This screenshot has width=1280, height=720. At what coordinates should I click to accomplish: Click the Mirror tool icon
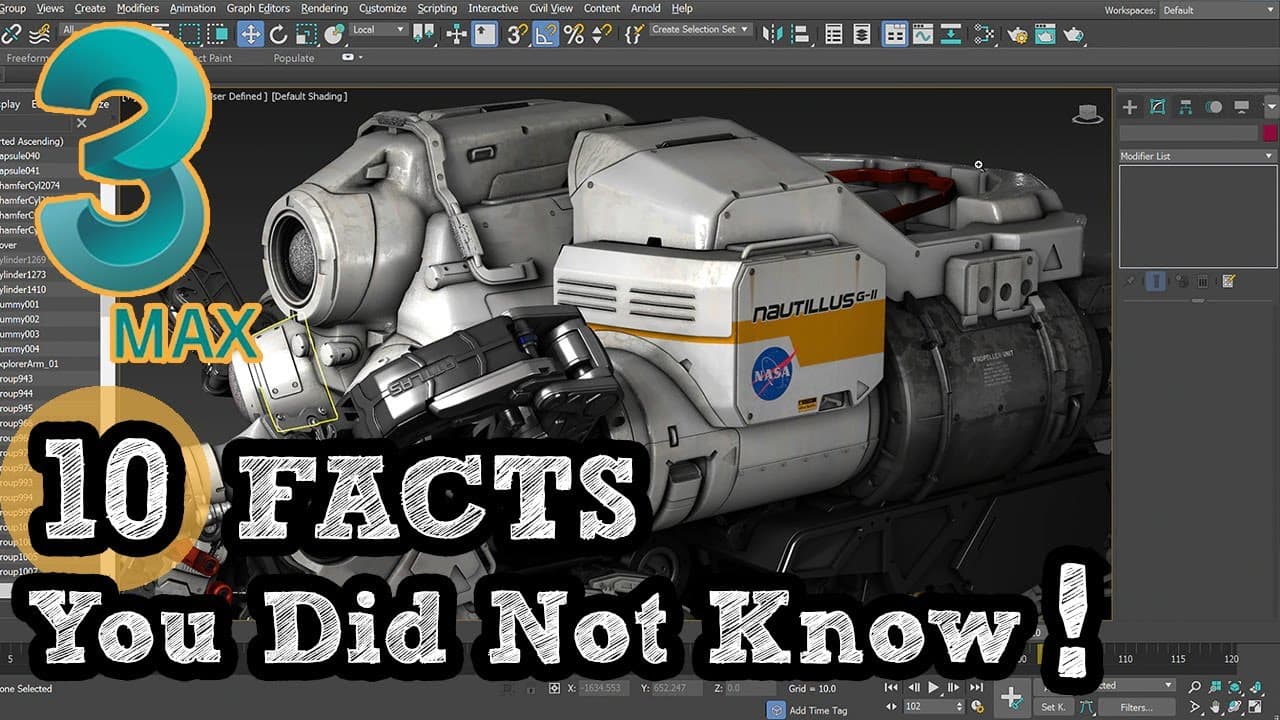[773, 34]
